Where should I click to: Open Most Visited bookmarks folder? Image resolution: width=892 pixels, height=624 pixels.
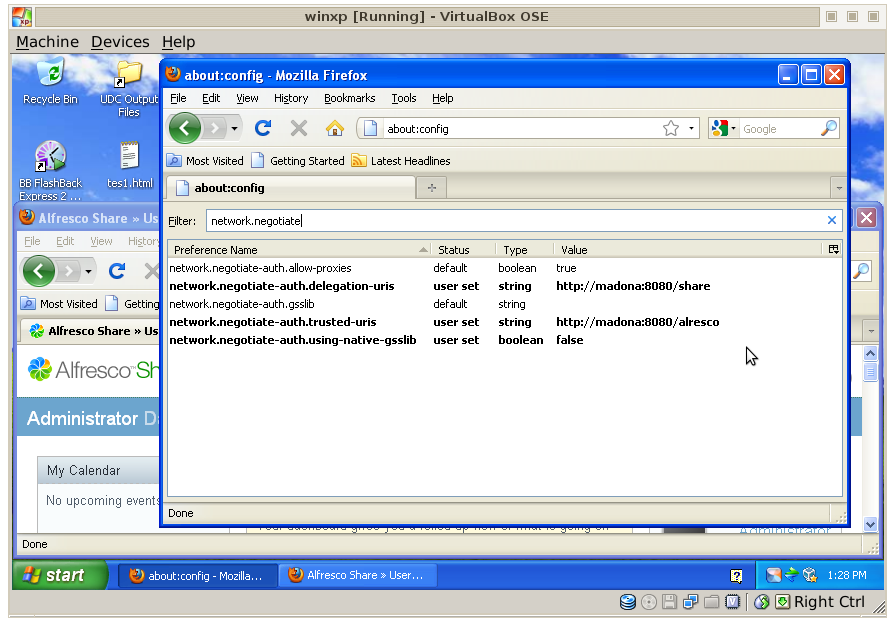click(x=206, y=160)
